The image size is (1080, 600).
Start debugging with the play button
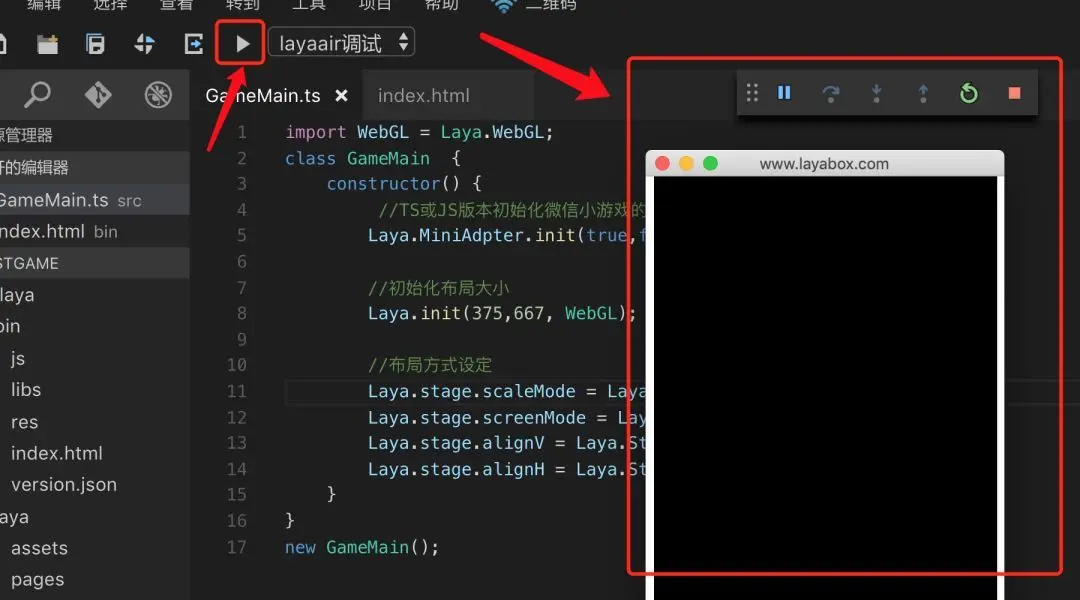(242, 44)
